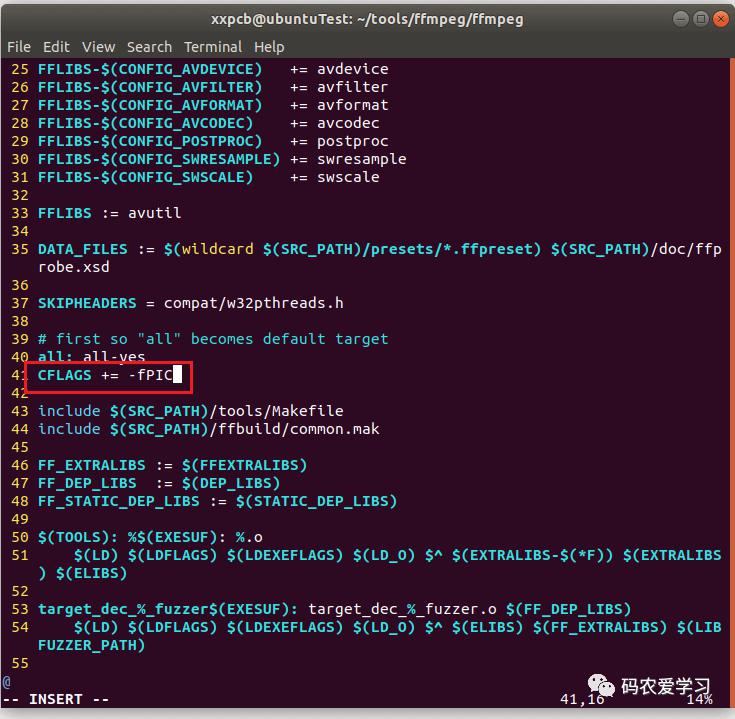Click the word avutil on line 33

[155, 213]
